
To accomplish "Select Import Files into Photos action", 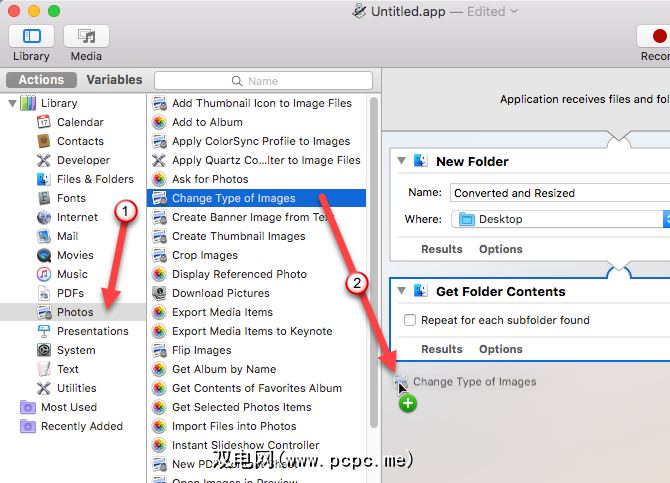I will point(256,426).
